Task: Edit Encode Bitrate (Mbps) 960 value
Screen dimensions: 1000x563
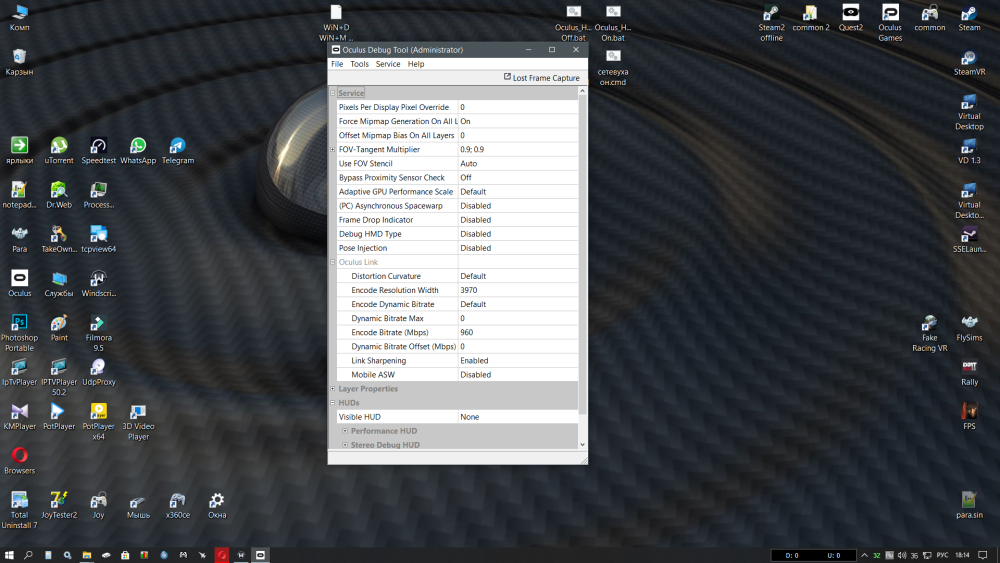Action: [518, 332]
